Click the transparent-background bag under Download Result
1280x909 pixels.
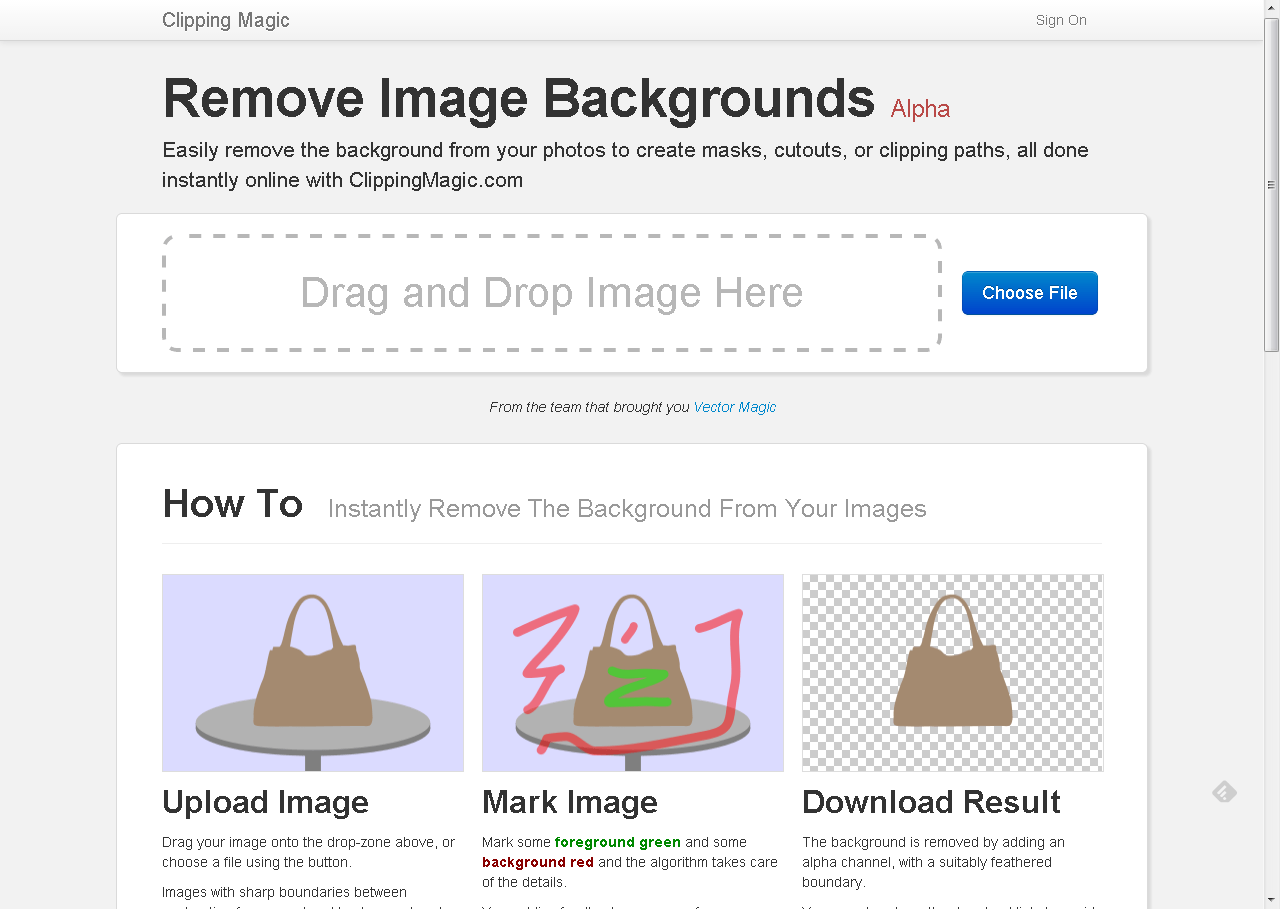[951, 673]
